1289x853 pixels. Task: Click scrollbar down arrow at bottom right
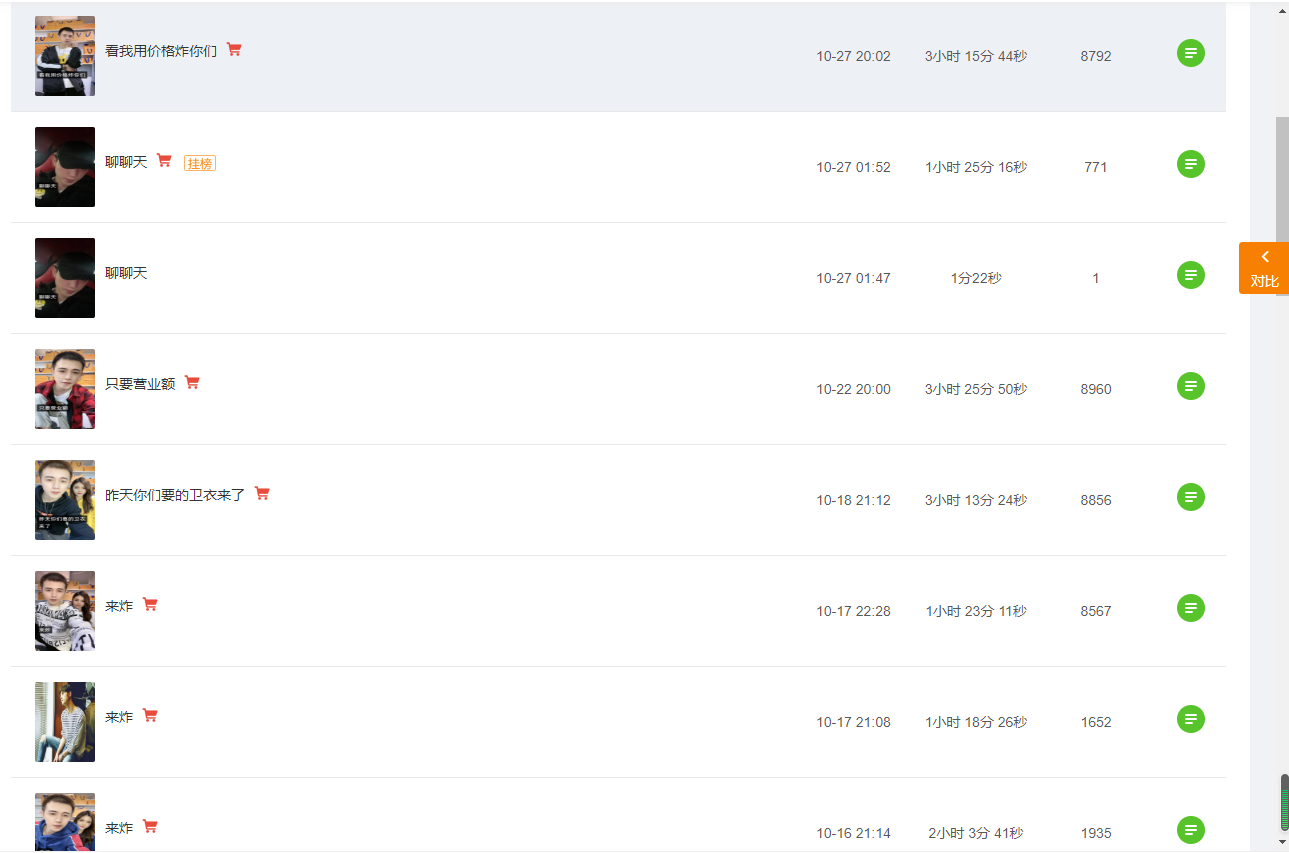click(1282, 842)
